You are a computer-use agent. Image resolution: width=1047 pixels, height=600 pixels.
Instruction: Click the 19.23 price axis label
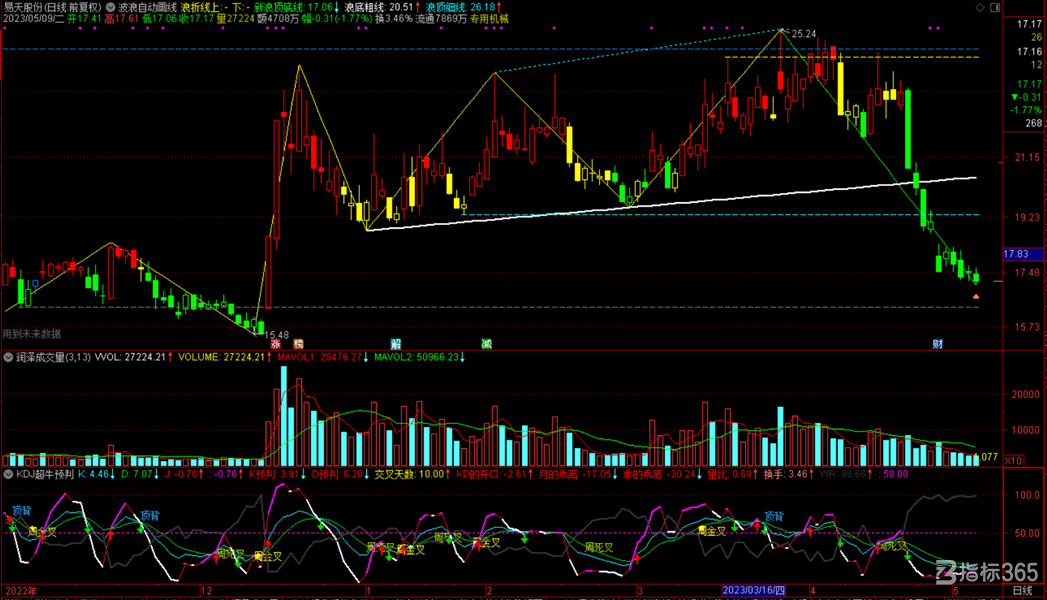pyautogui.click(x=1028, y=218)
